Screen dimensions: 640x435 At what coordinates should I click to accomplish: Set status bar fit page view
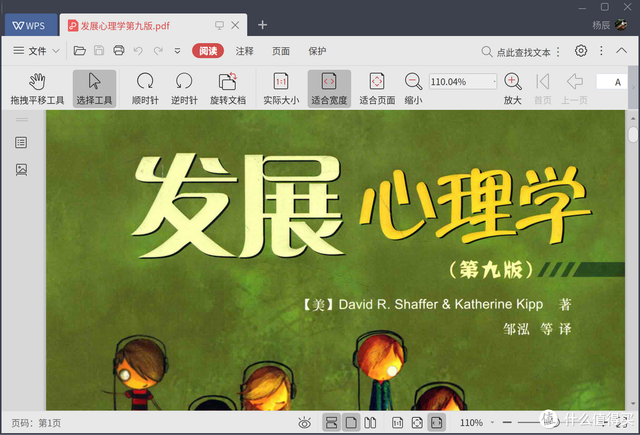coord(417,423)
